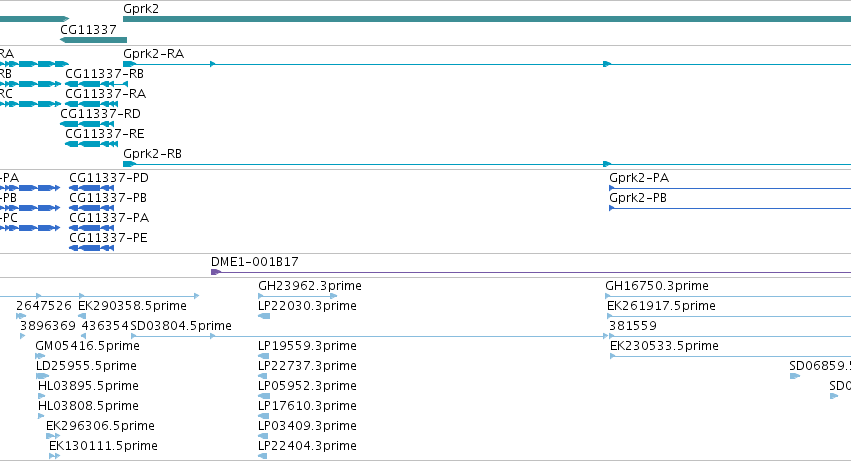Select the Gprk2-PB protein label

click(x=638, y=198)
